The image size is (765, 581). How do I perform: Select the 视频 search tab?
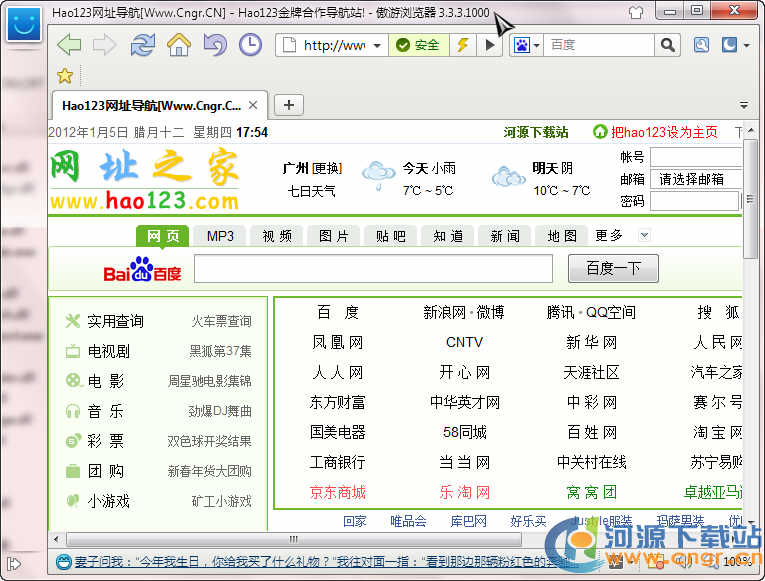click(x=277, y=236)
